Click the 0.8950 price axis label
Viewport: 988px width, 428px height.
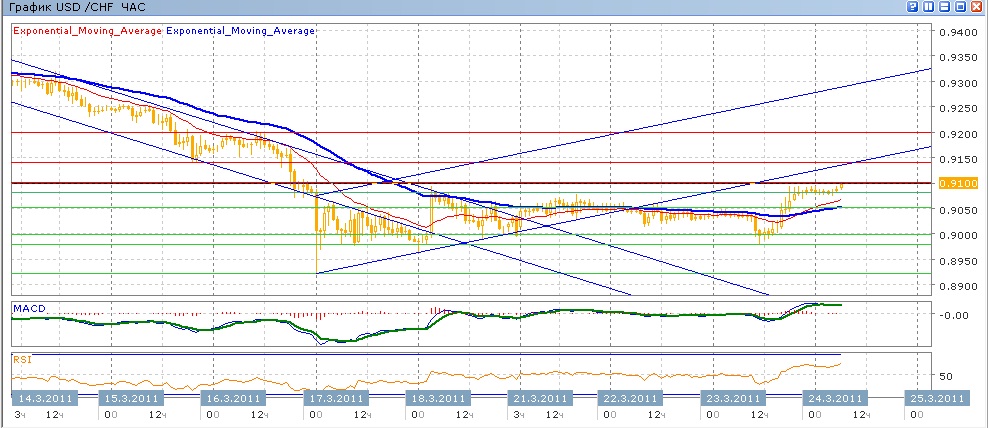click(958, 260)
